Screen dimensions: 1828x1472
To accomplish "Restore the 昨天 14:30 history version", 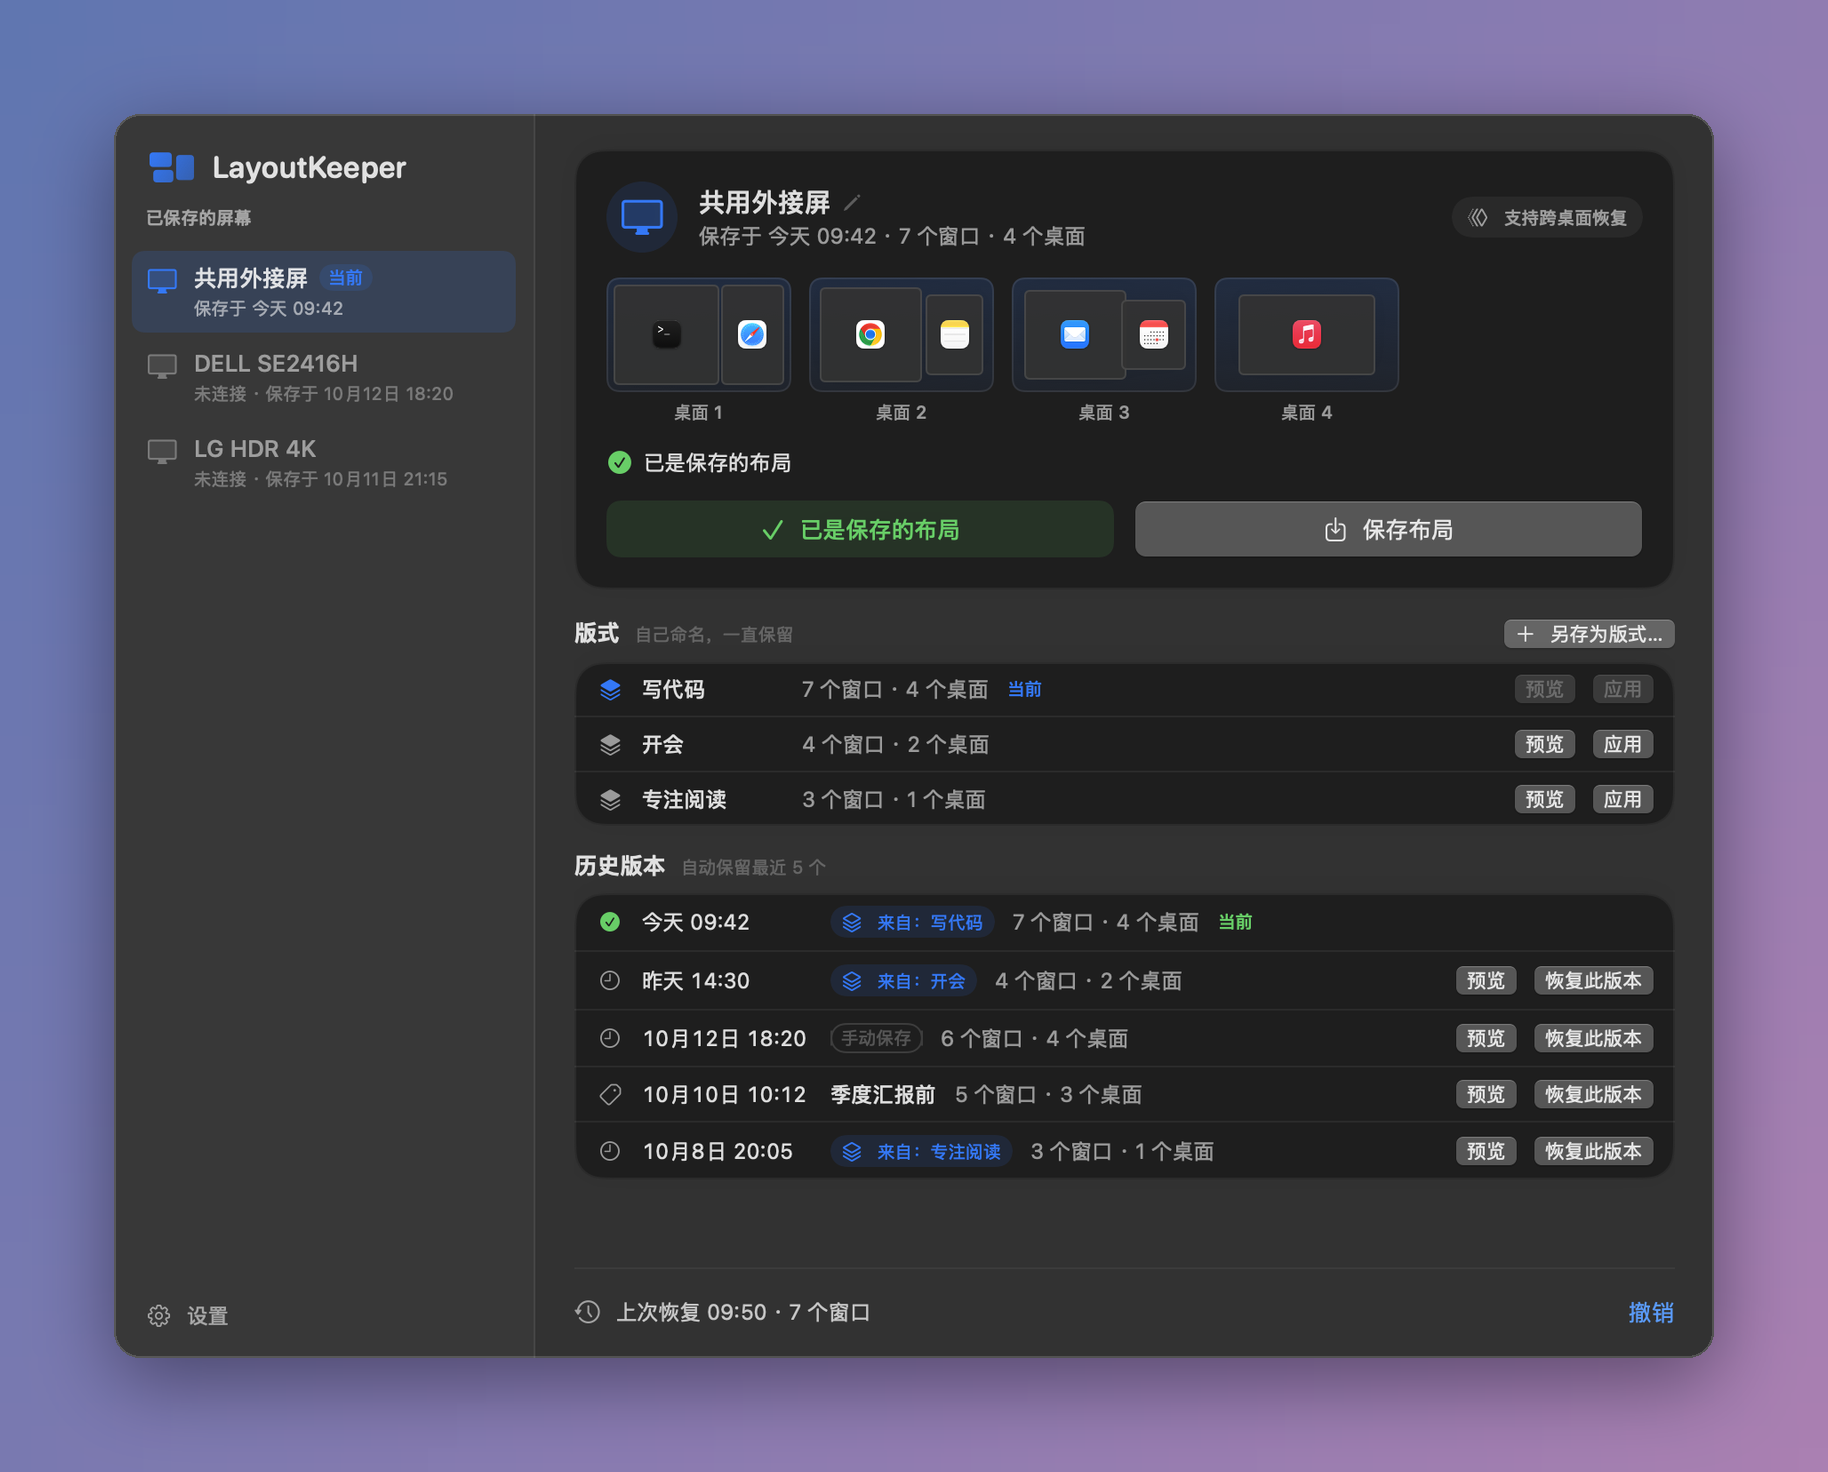I will pyautogui.click(x=1594, y=981).
